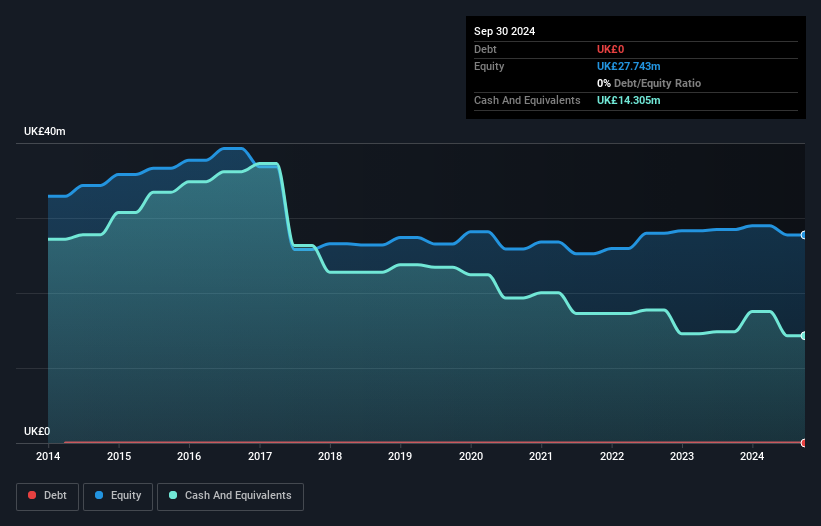The image size is (821, 526).
Task: Click the UK£14.305m cash value
Action: pos(628,100)
